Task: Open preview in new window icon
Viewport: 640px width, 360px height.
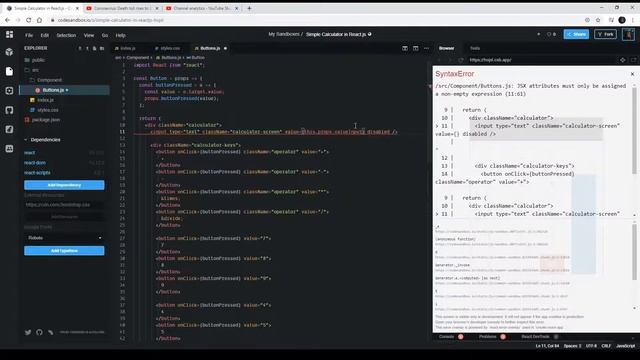Action: tap(633, 60)
